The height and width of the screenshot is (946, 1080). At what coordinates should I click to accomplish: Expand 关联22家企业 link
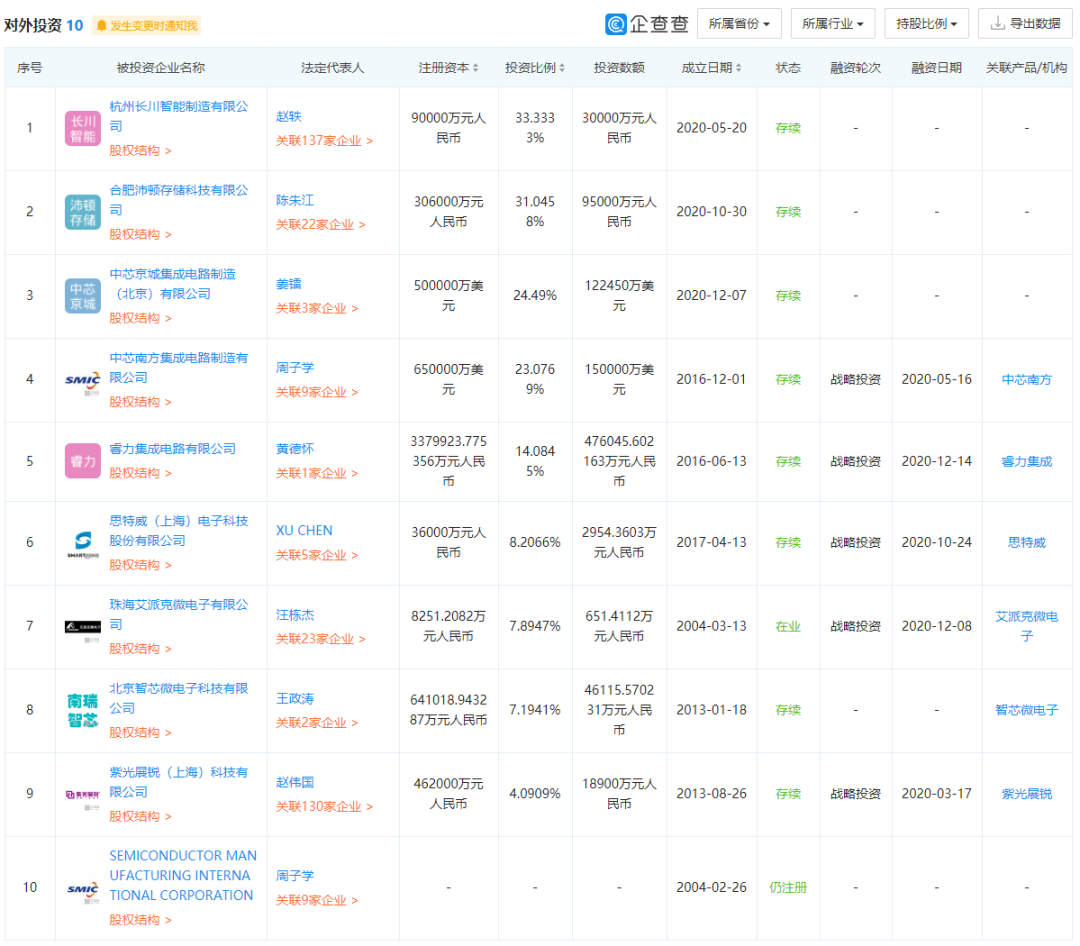coord(320,225)
